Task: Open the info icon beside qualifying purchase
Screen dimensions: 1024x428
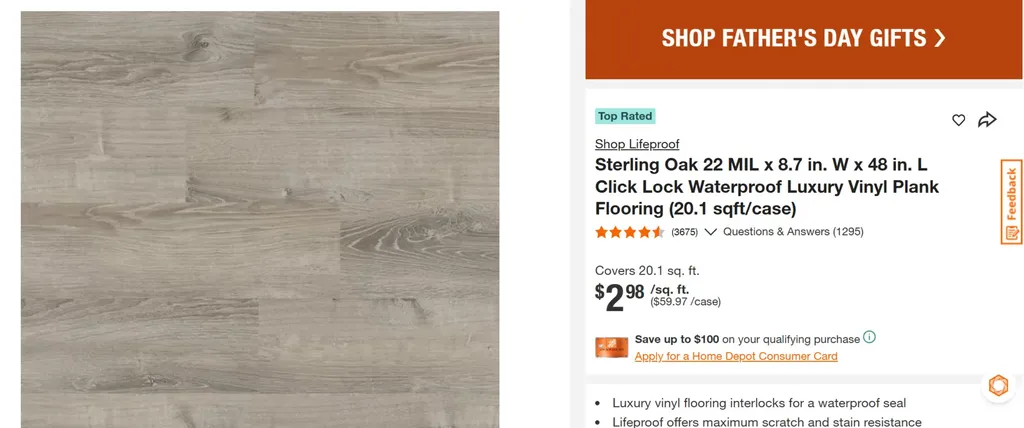Action: tap(869, 337)
